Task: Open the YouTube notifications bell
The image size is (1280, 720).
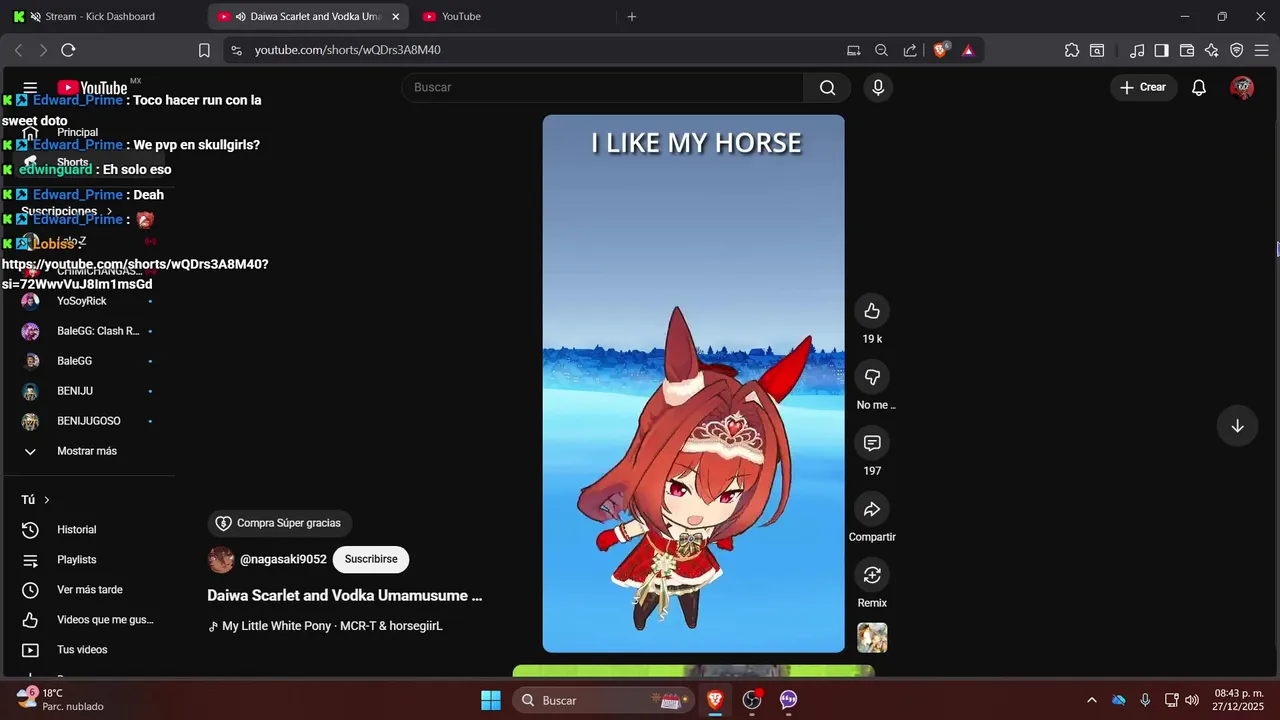Action: pyautogui.click(x=1198, y=88)
